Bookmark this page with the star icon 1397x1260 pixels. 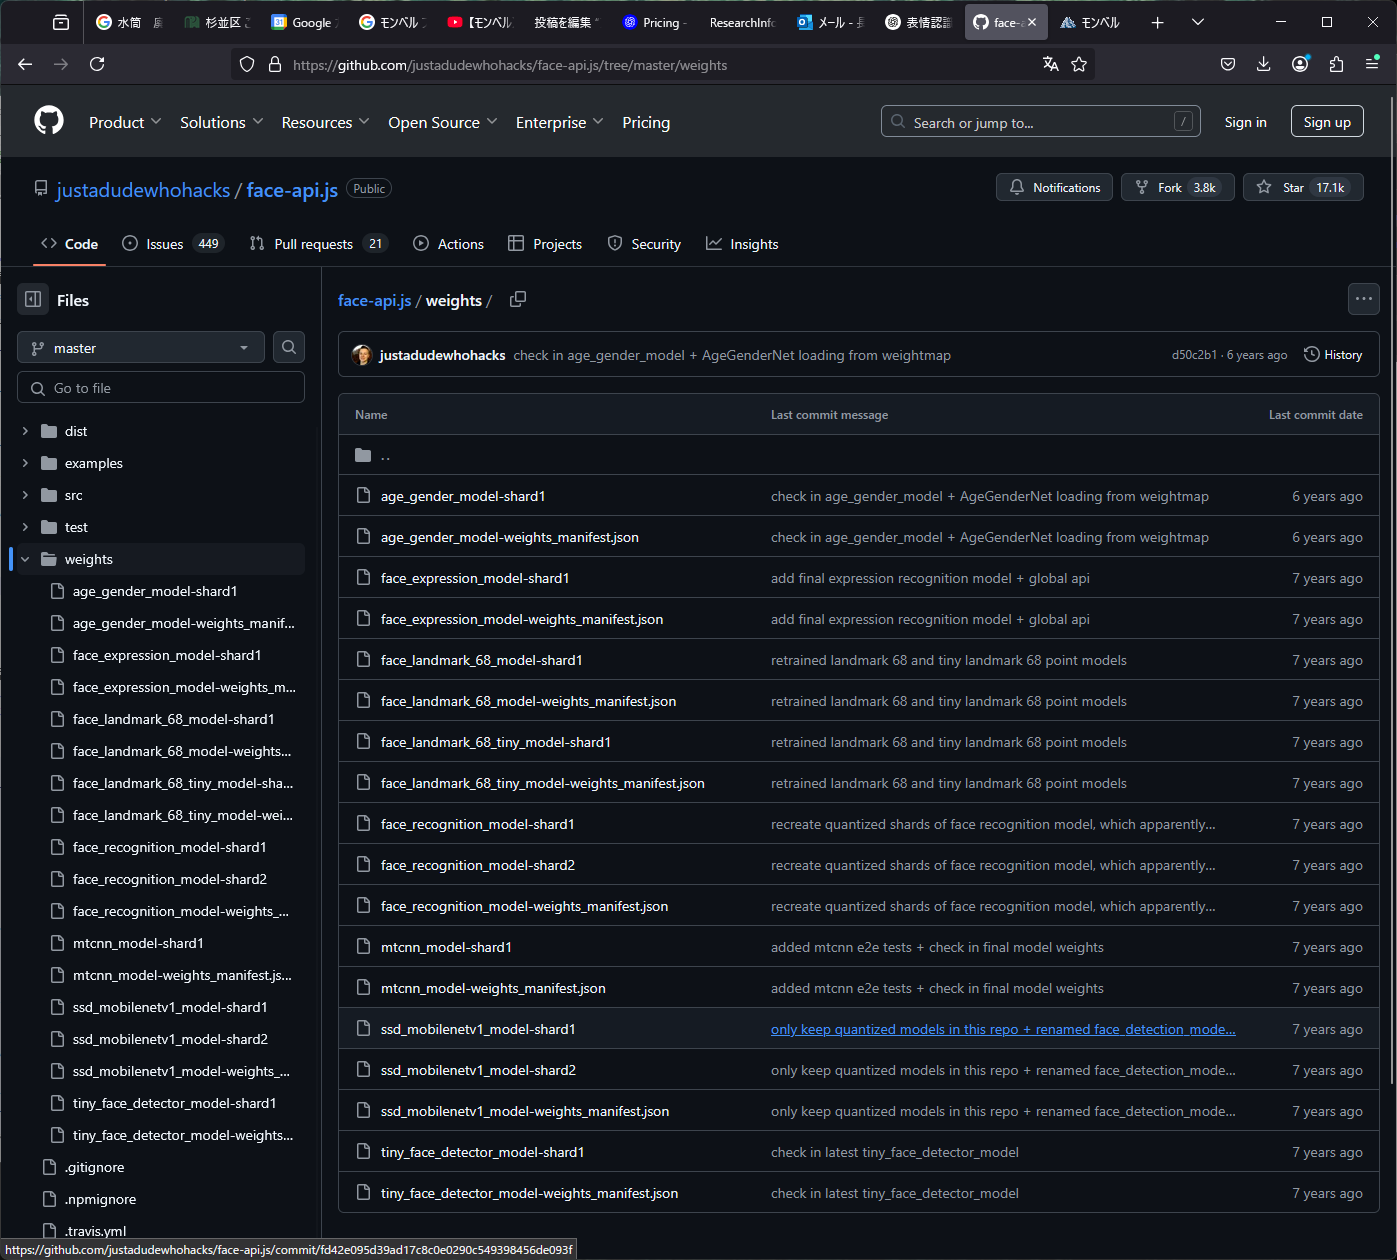pos(1079,64)
